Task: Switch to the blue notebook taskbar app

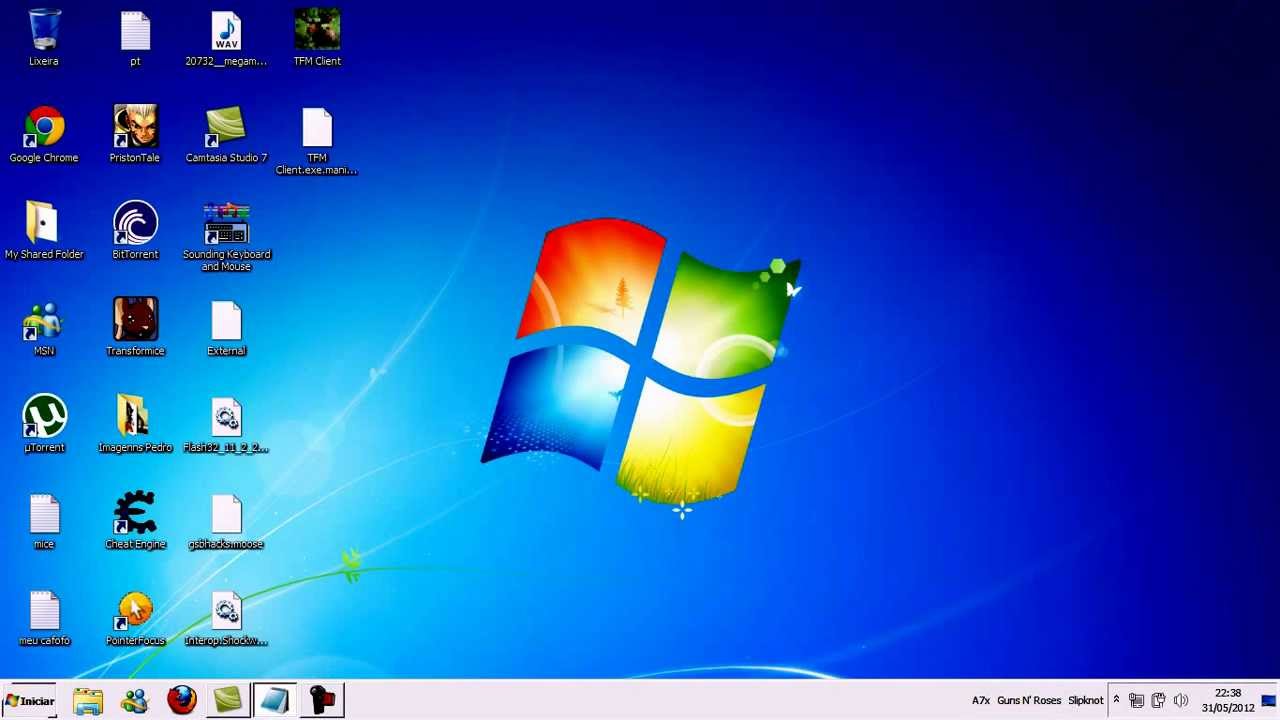Action: pyautogui.click(x=275, y=700)
